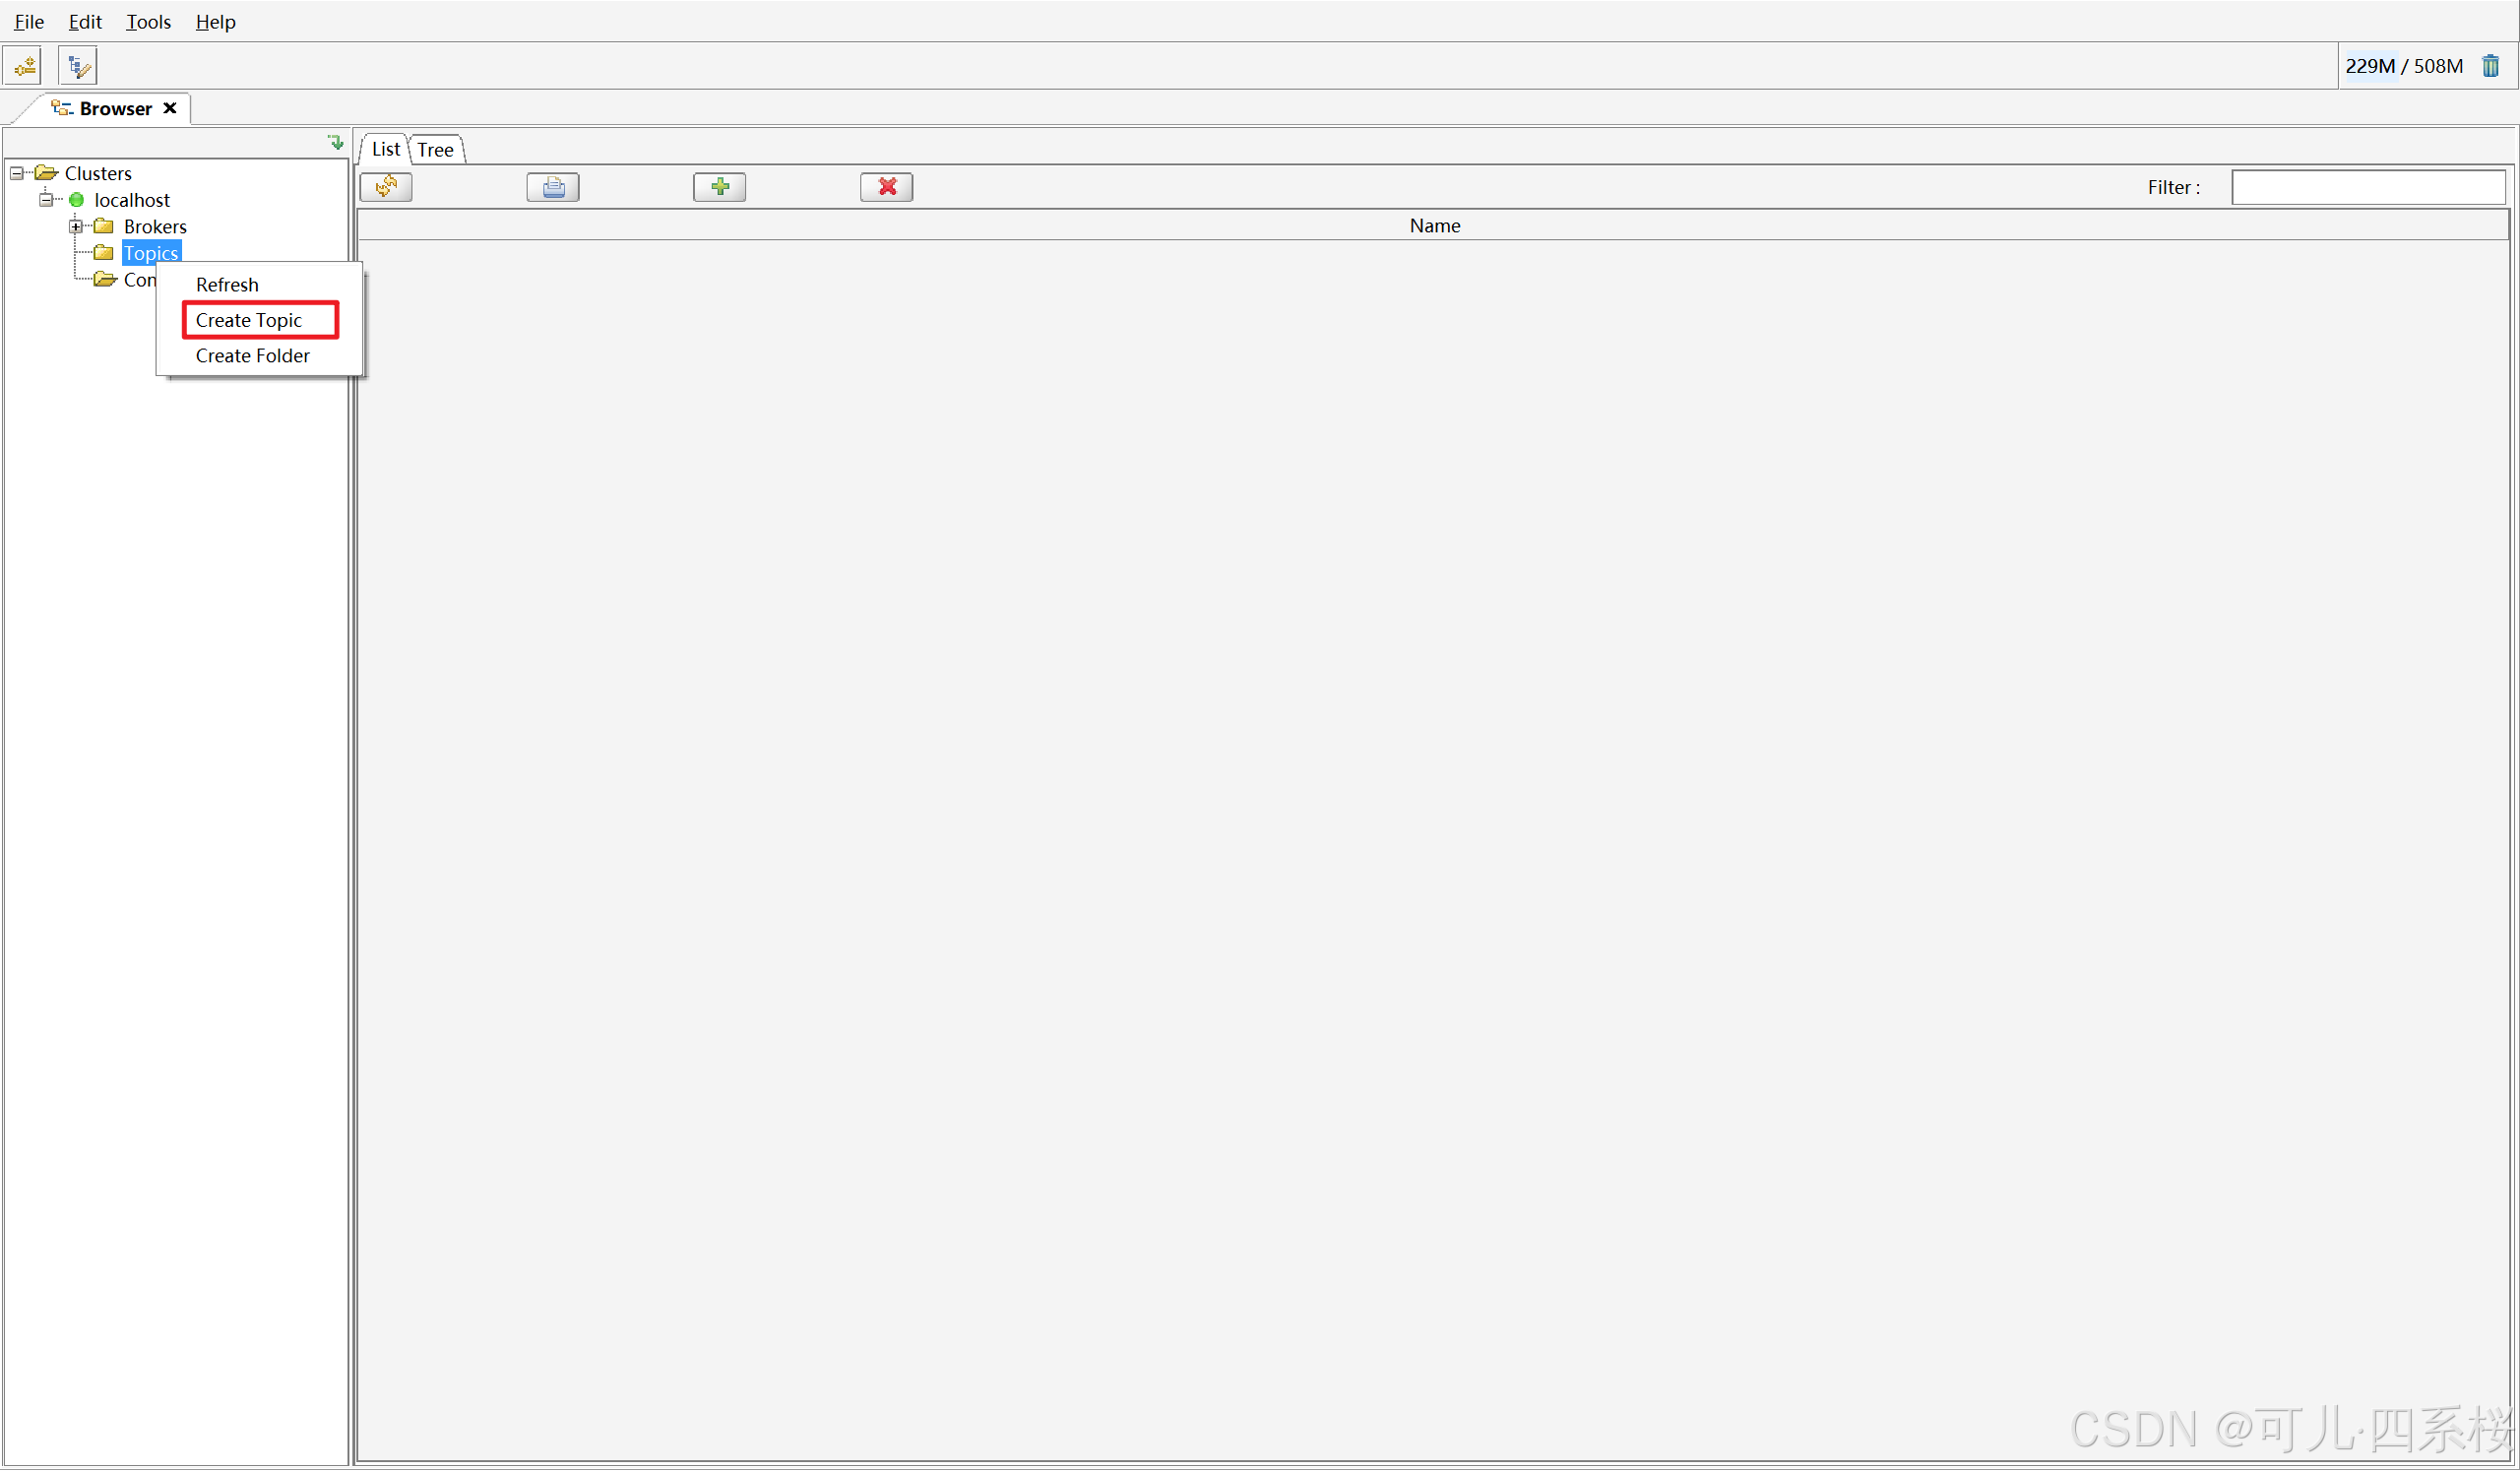Expand the Brokers folder
Viewport: 2520px width, 1471px height.
(x=76, y=227)
